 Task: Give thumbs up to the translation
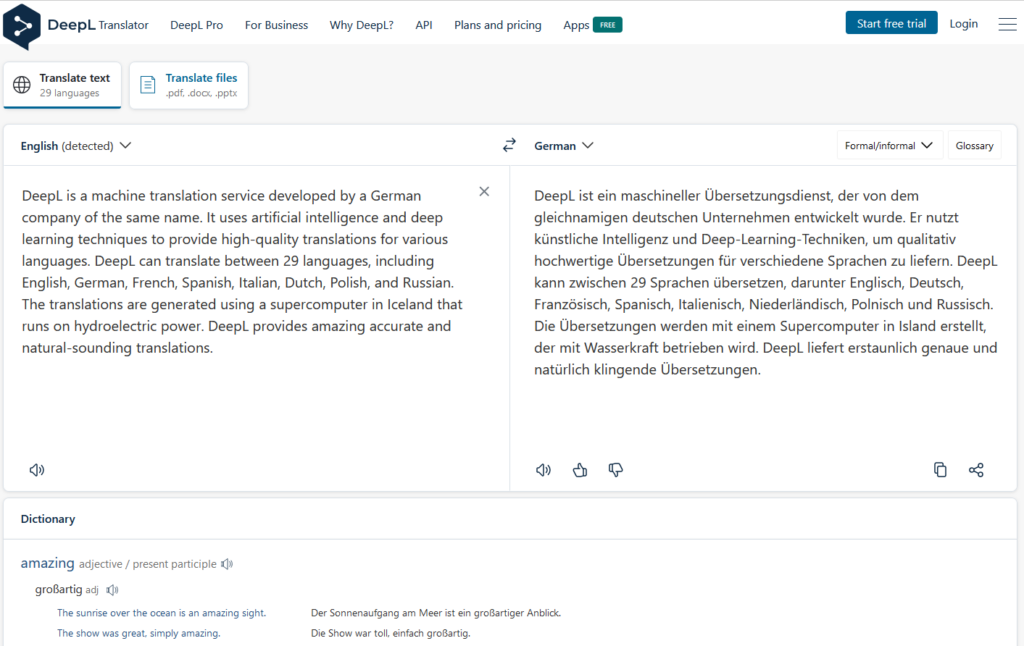(x=580, y=470)
